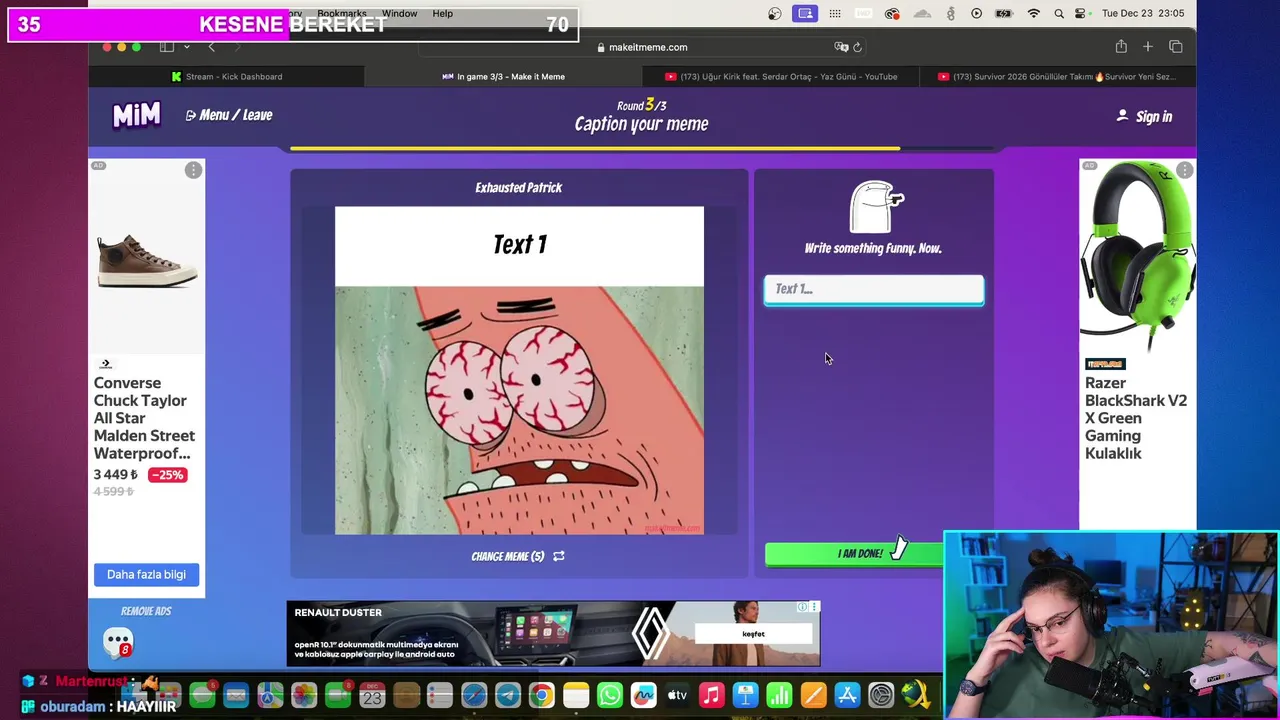
Task: Click the date and time
Action: click(x=1142, y=13)
